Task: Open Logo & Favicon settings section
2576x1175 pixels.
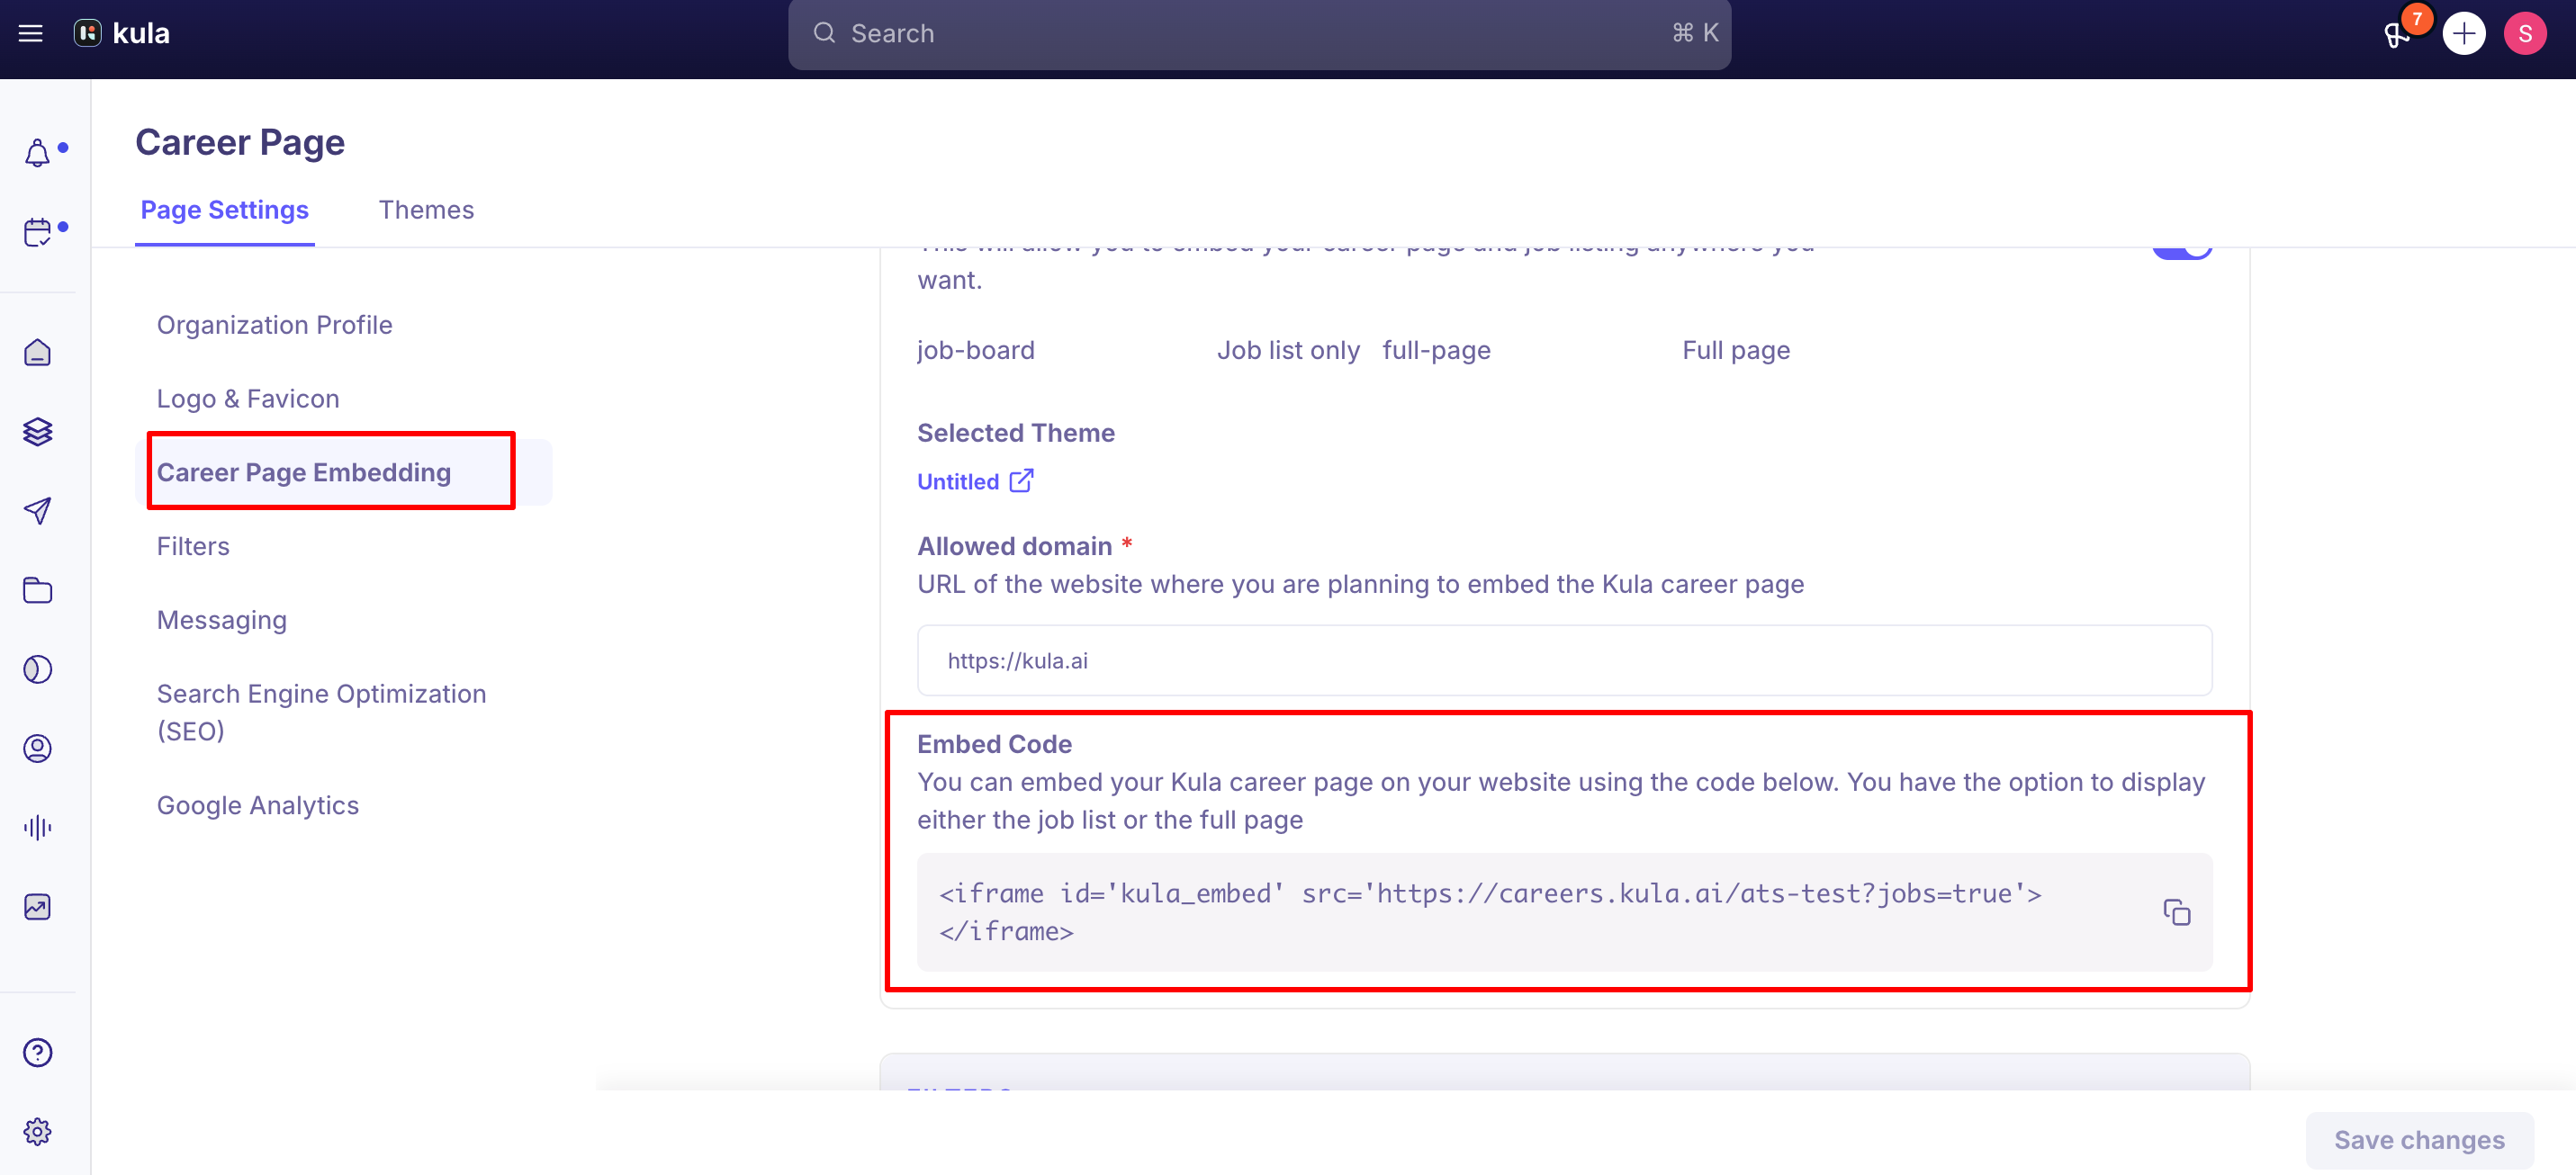Action: (248, 399)
